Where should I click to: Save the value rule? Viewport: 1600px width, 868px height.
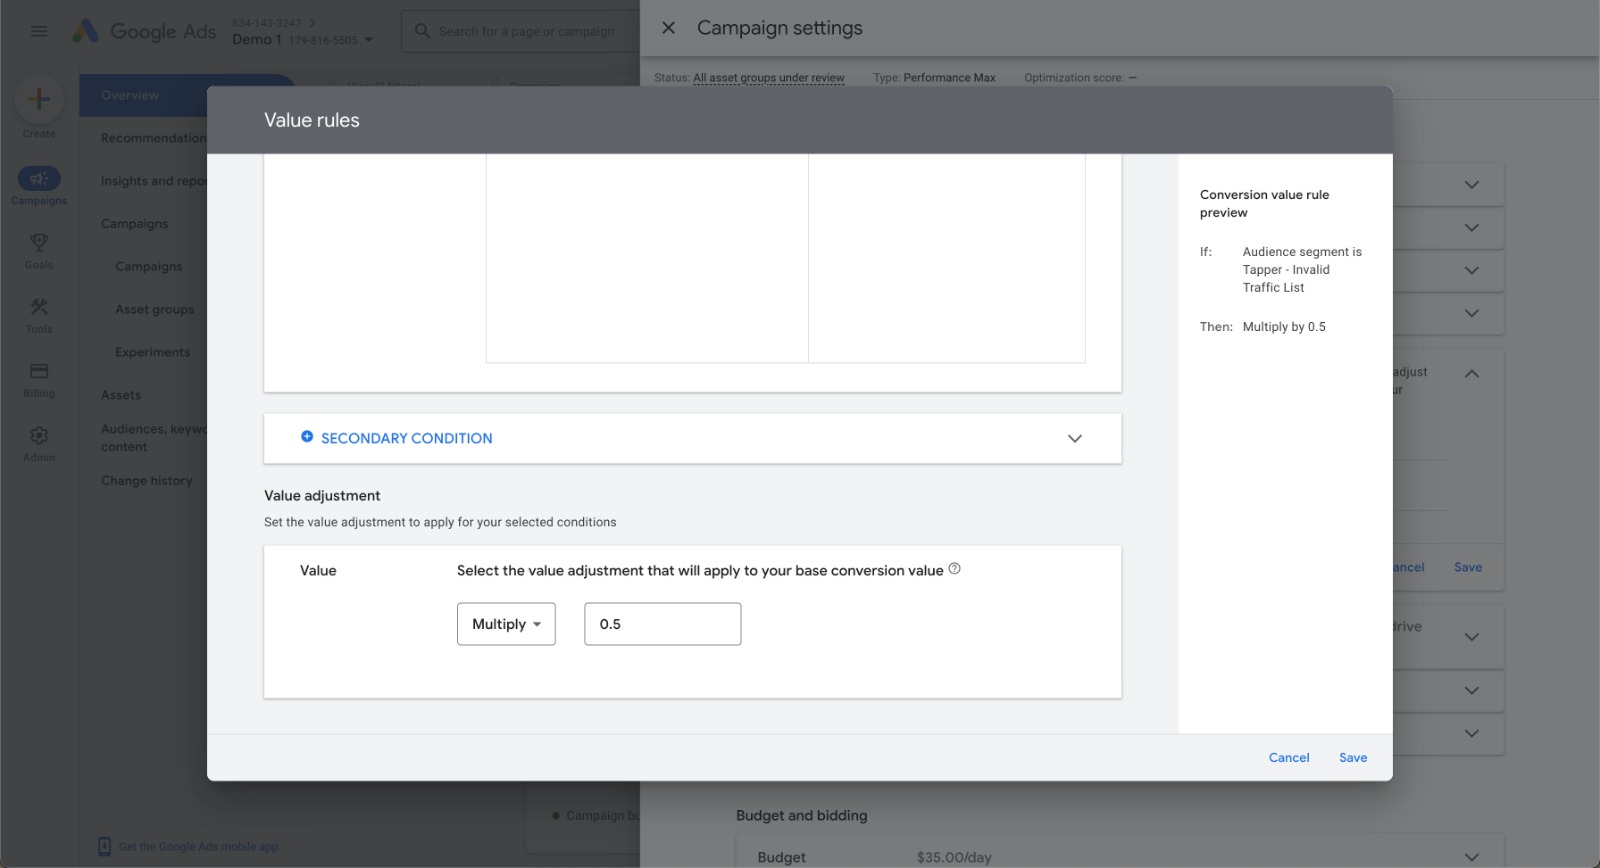pos(1352,758)
